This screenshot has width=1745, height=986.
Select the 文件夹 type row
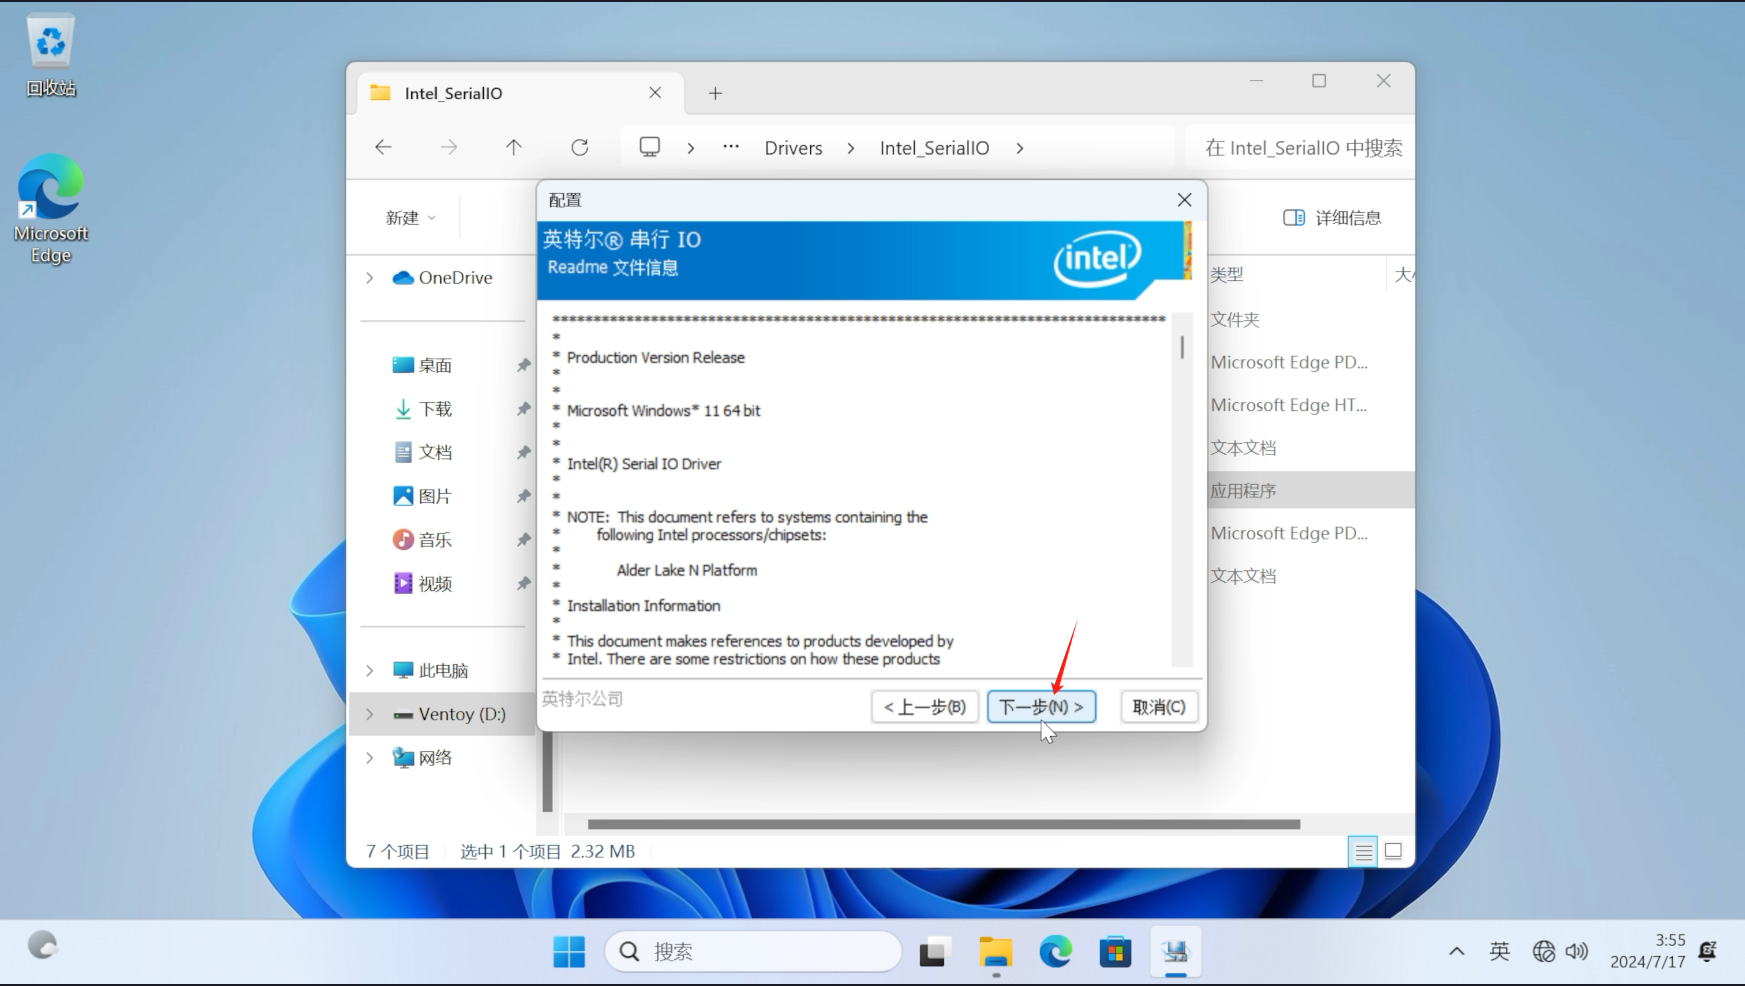coord(1235,320)
